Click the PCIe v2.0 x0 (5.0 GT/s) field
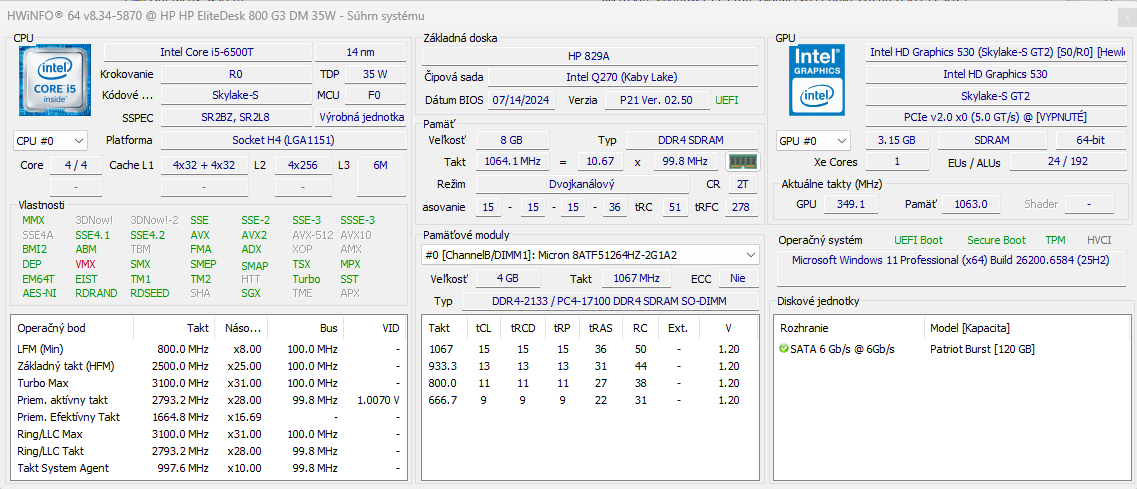 point(995,117)
